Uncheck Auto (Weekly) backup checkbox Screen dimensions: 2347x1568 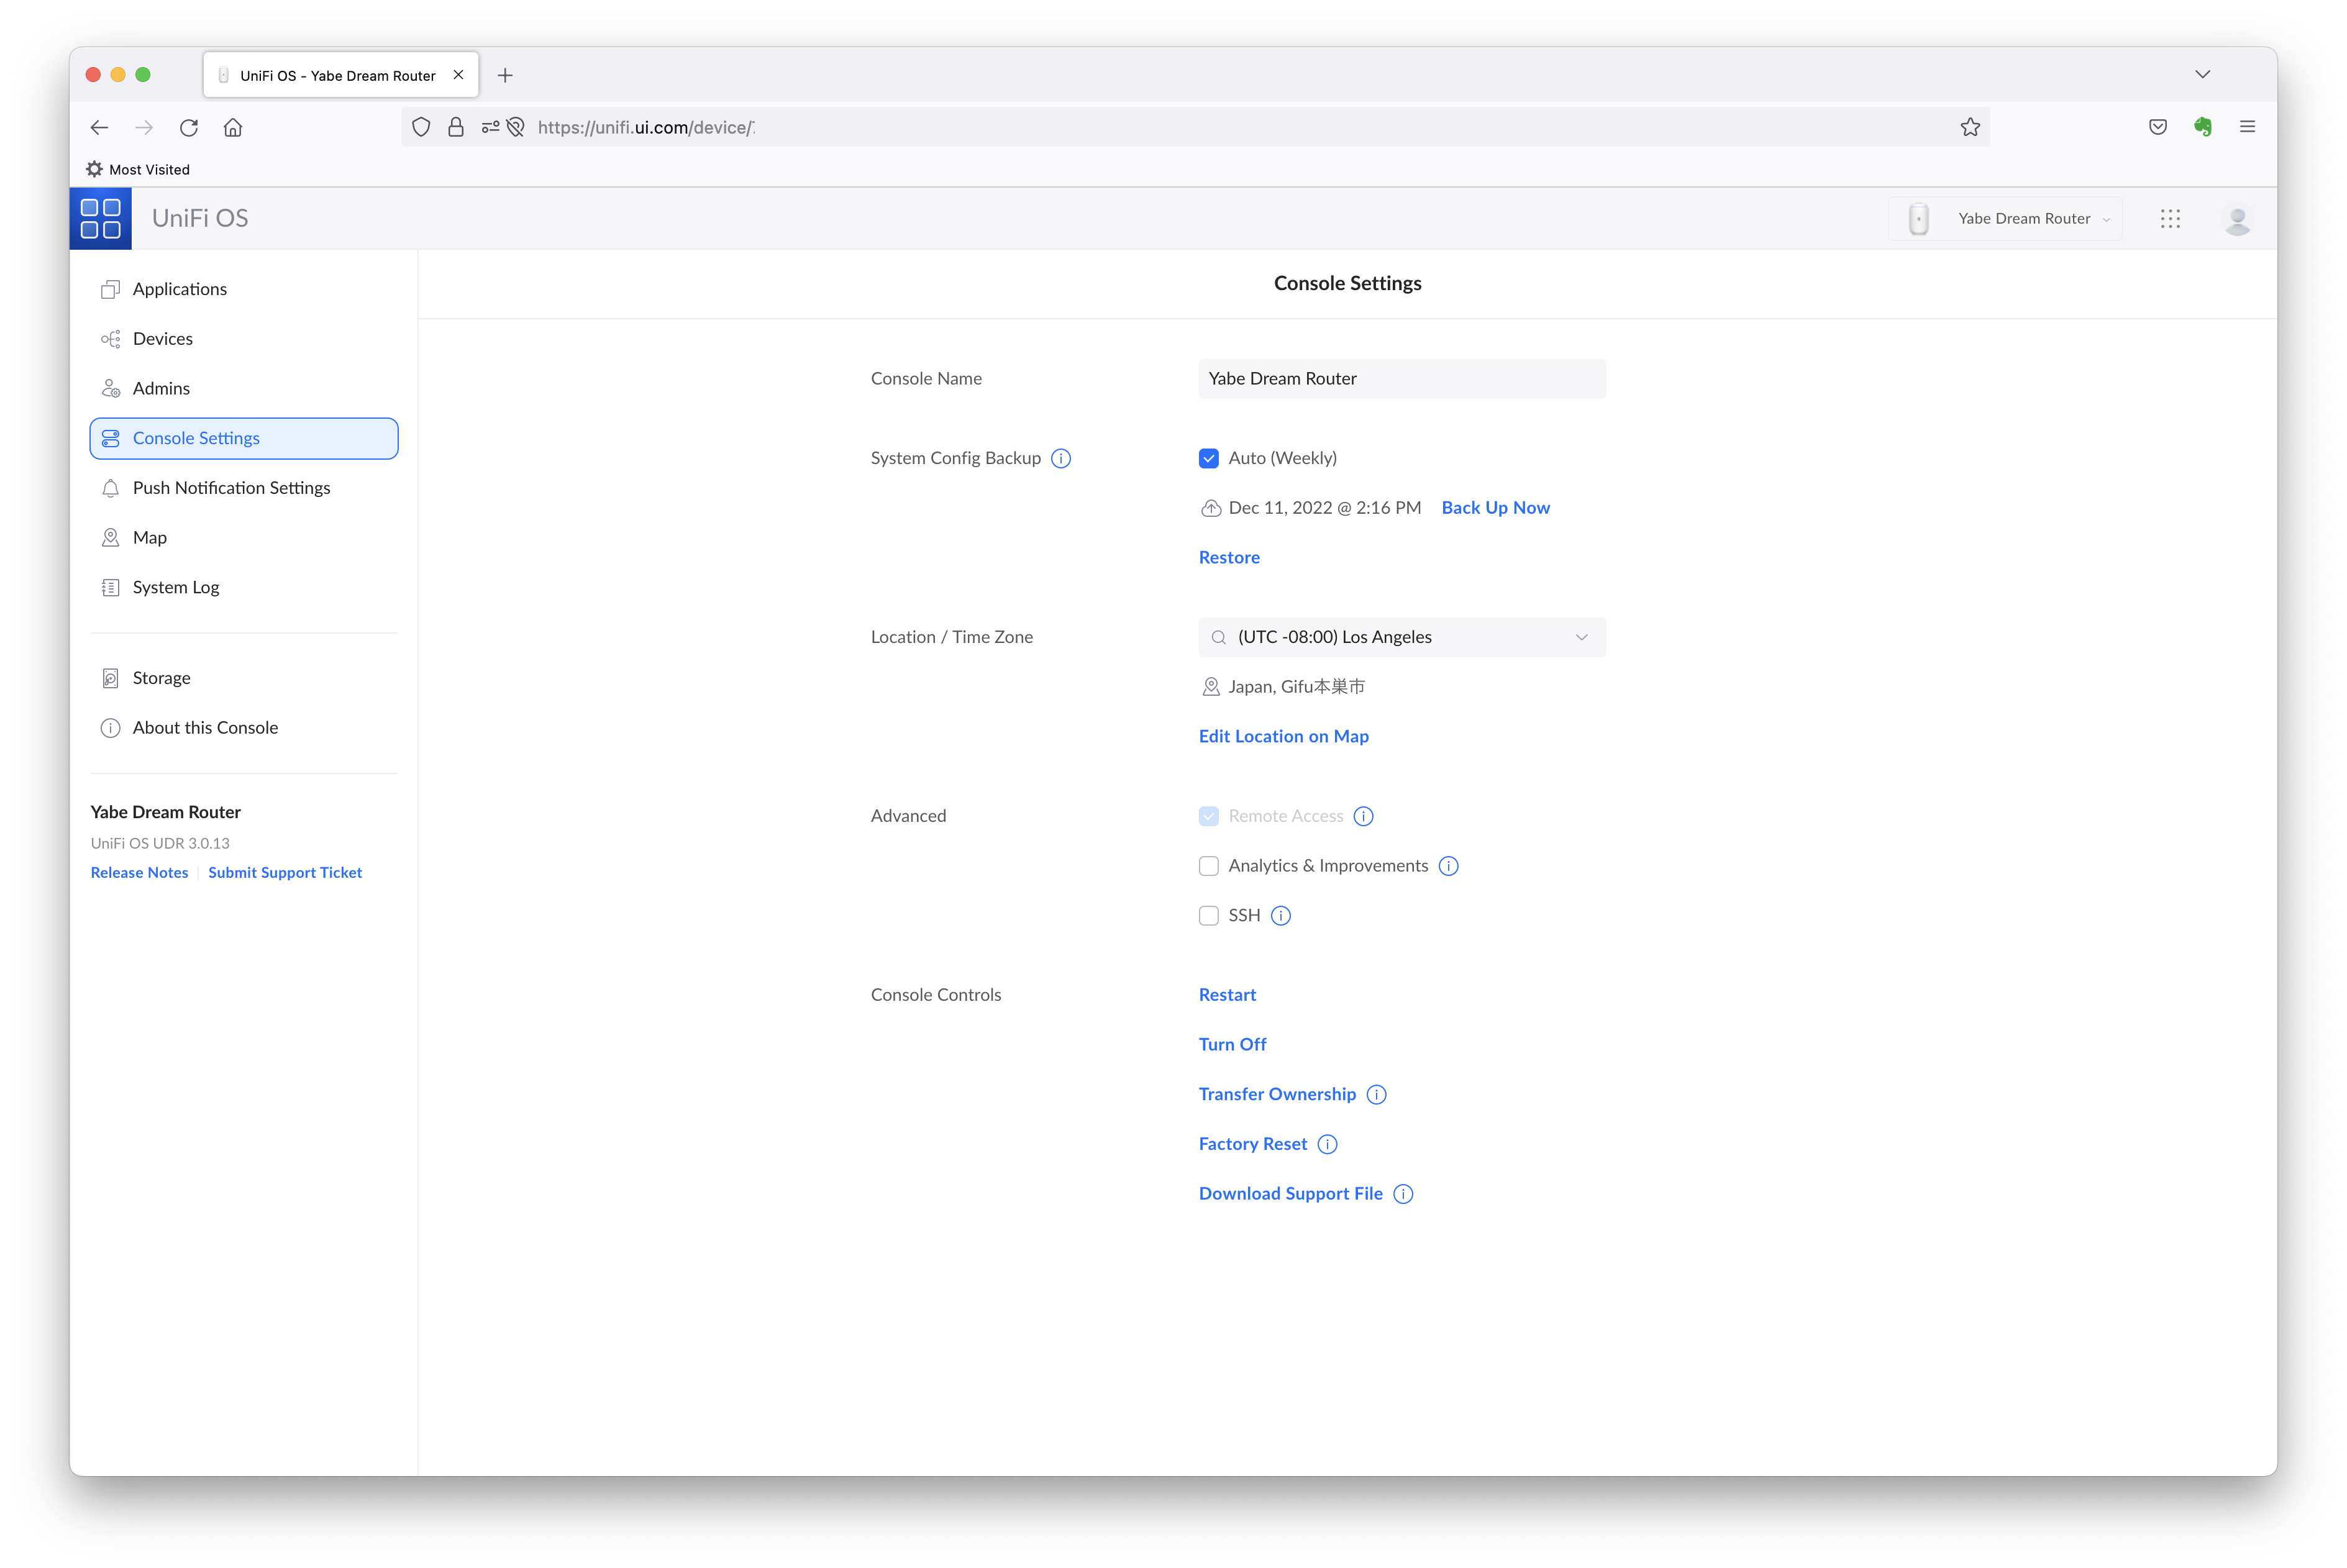tap(1208, 458)
